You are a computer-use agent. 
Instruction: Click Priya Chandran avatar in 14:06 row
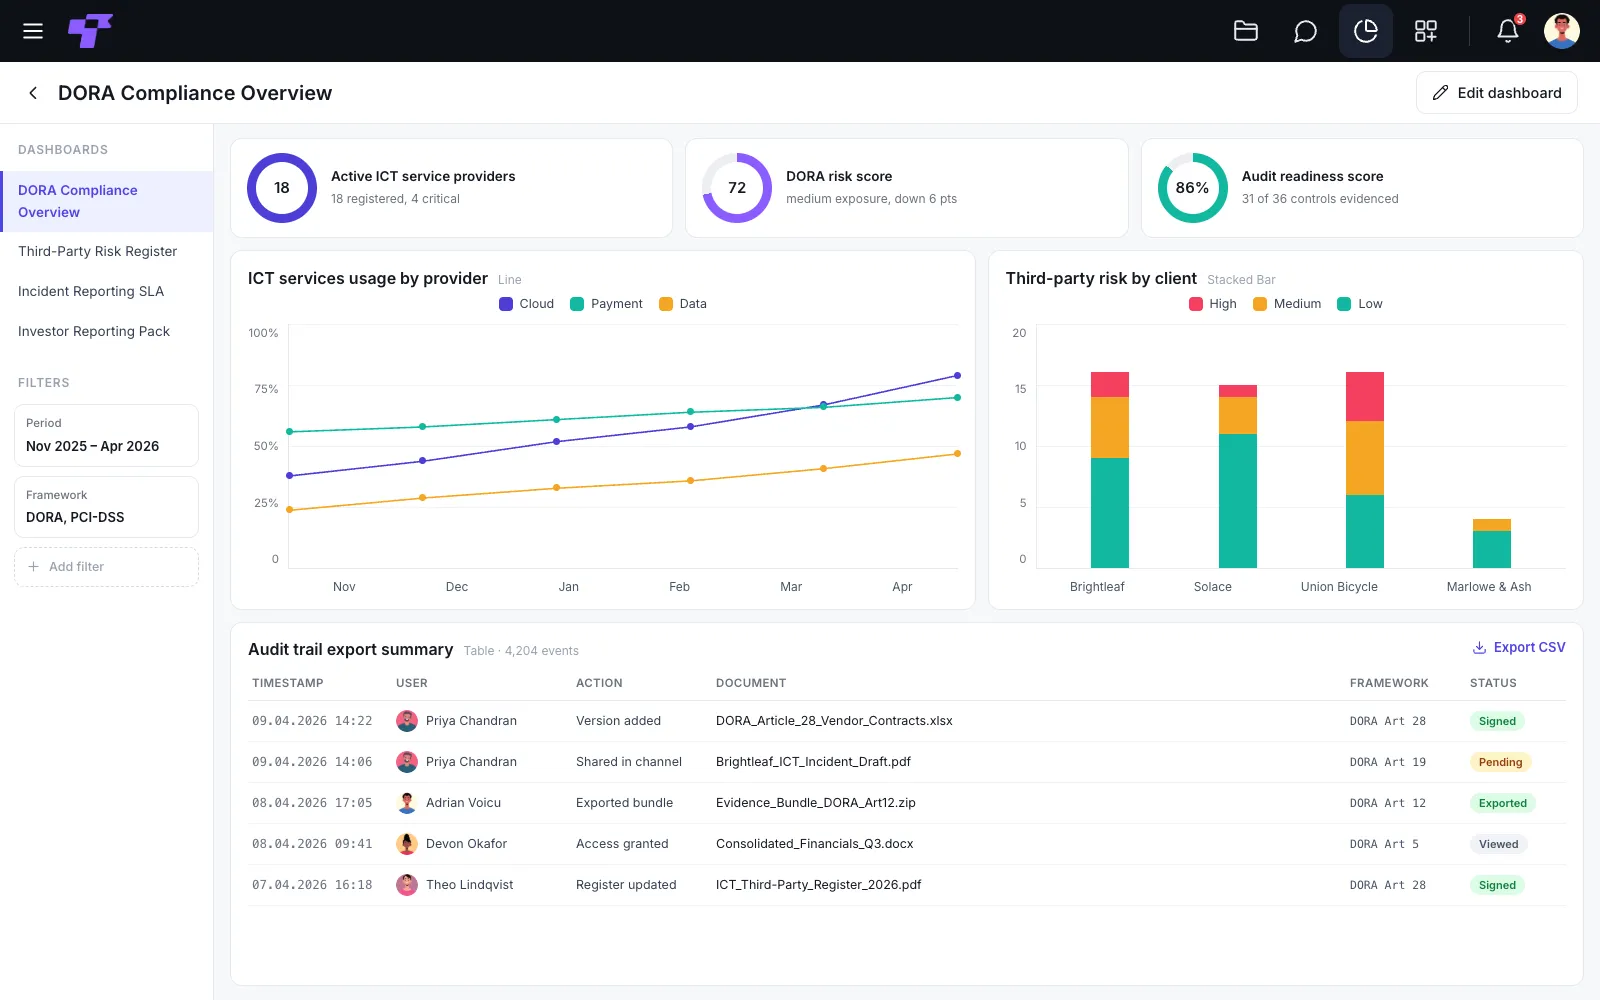tap(407, 762)
